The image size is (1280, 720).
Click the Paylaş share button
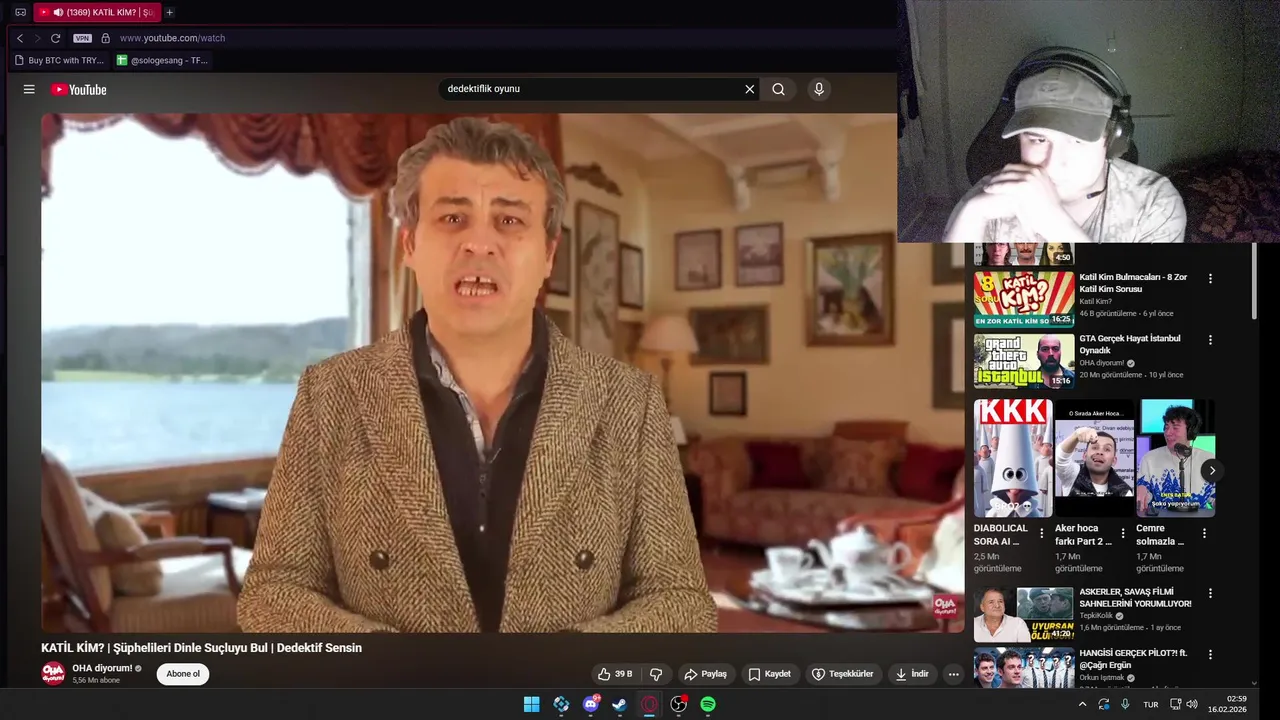705,674
